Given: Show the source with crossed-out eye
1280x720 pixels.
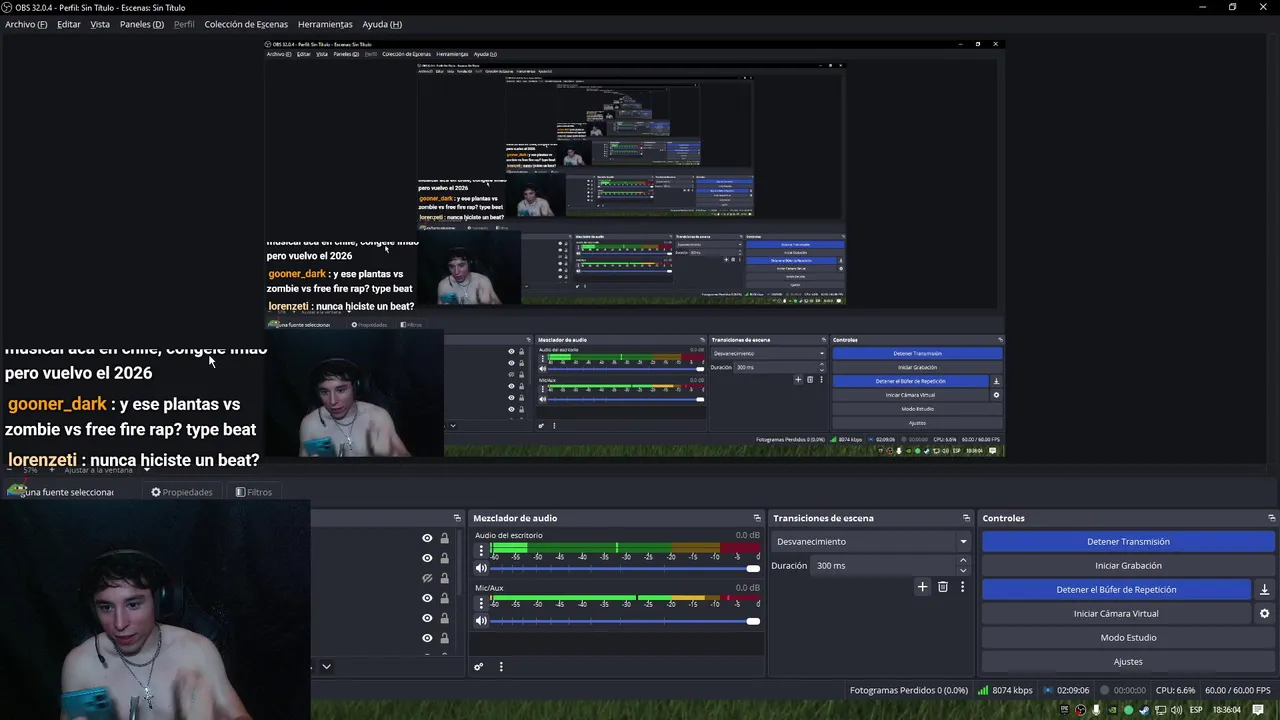Looking at the screenshot, I should coord(427,578).
